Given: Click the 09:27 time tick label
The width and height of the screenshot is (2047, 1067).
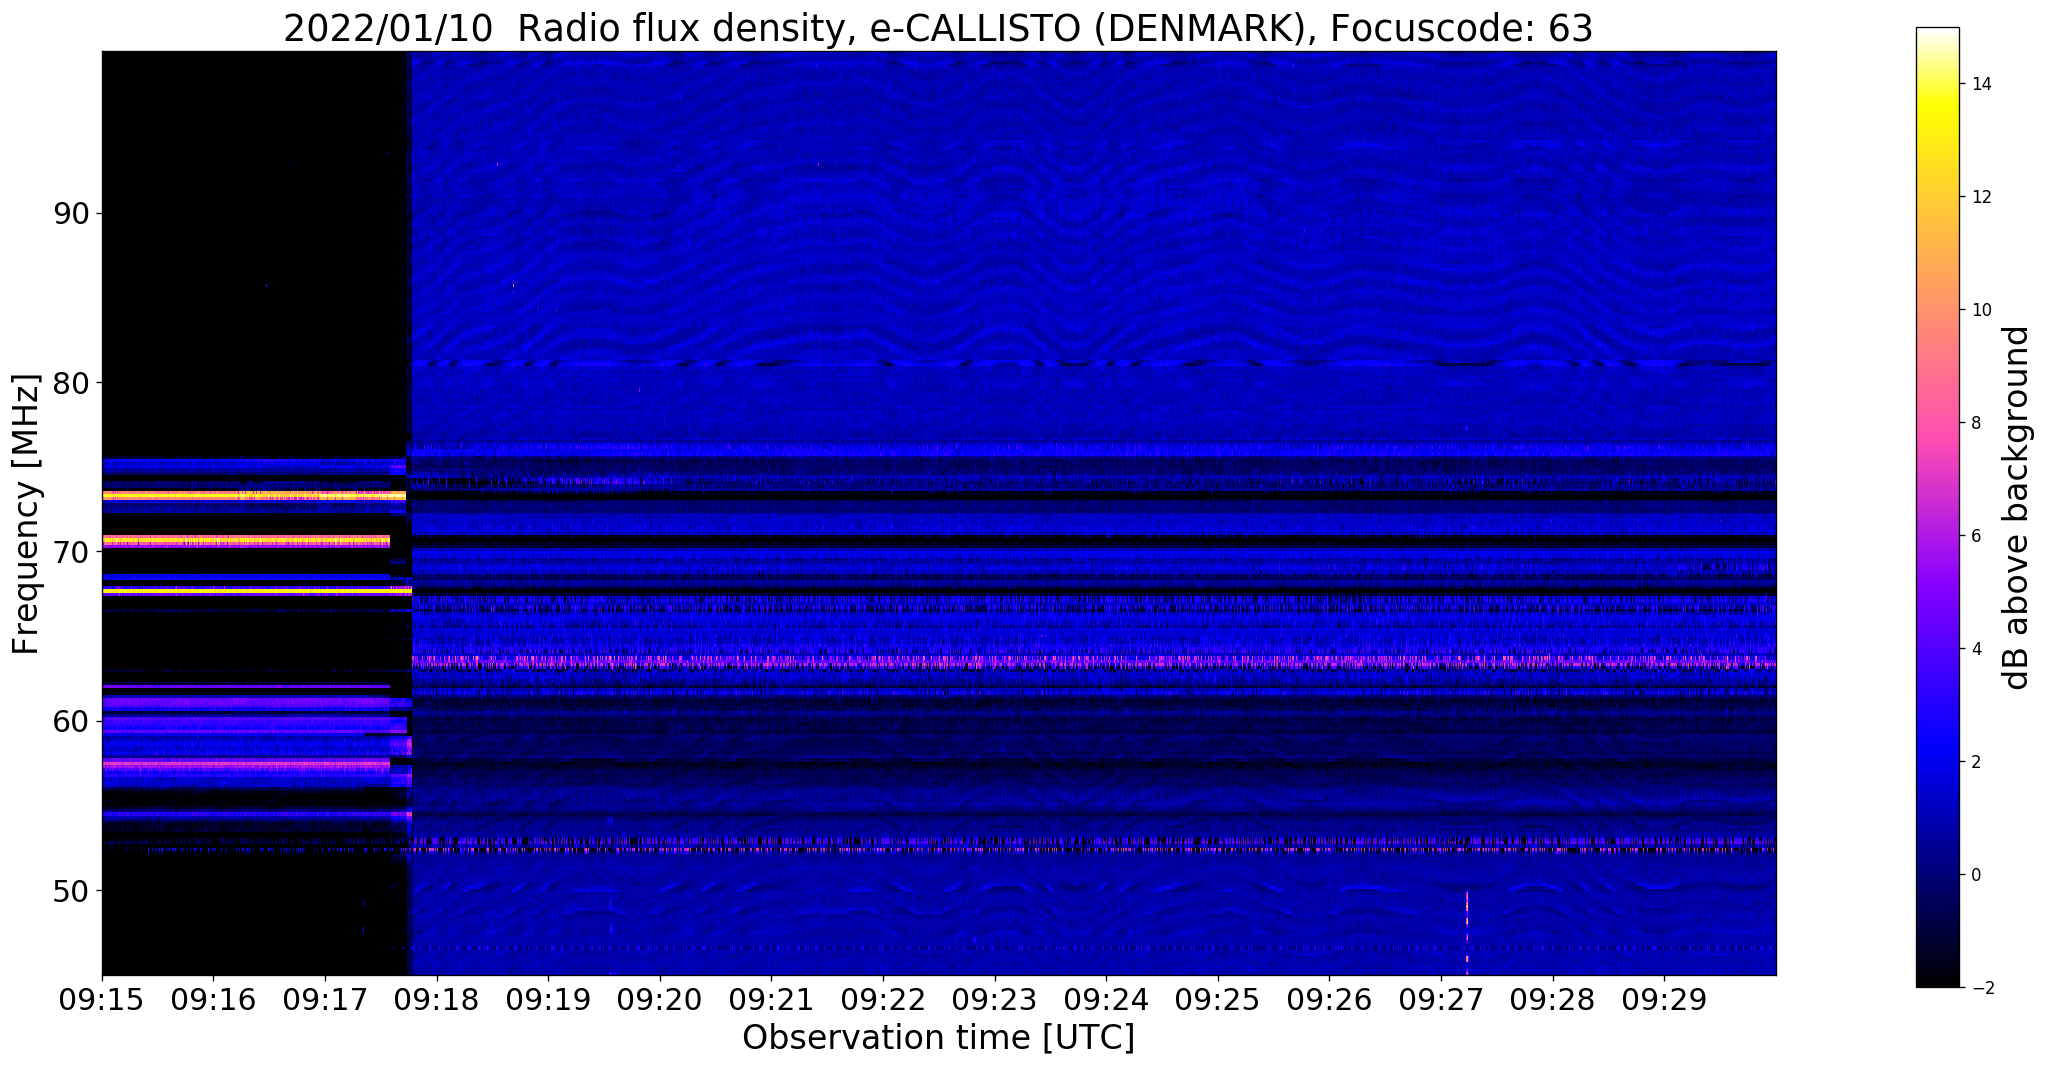Looking at the screenshot, I should click(x=1441, y=1001).
